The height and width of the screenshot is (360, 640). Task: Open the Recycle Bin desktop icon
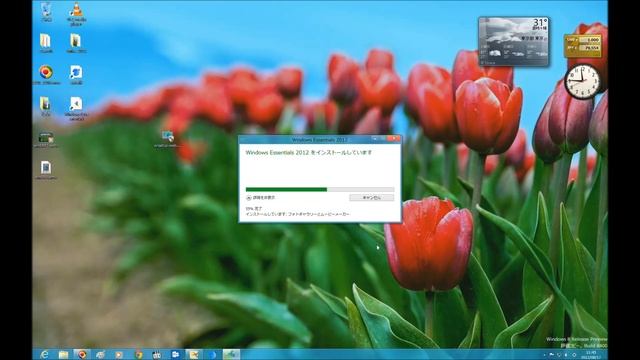46,12
